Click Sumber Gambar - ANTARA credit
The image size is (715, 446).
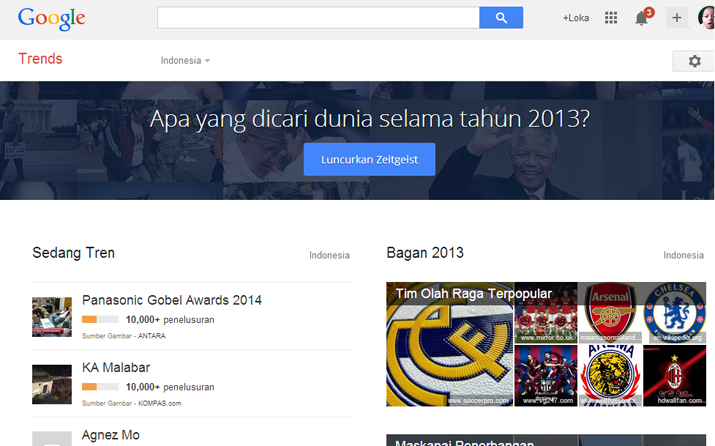[x=124, y=336]
